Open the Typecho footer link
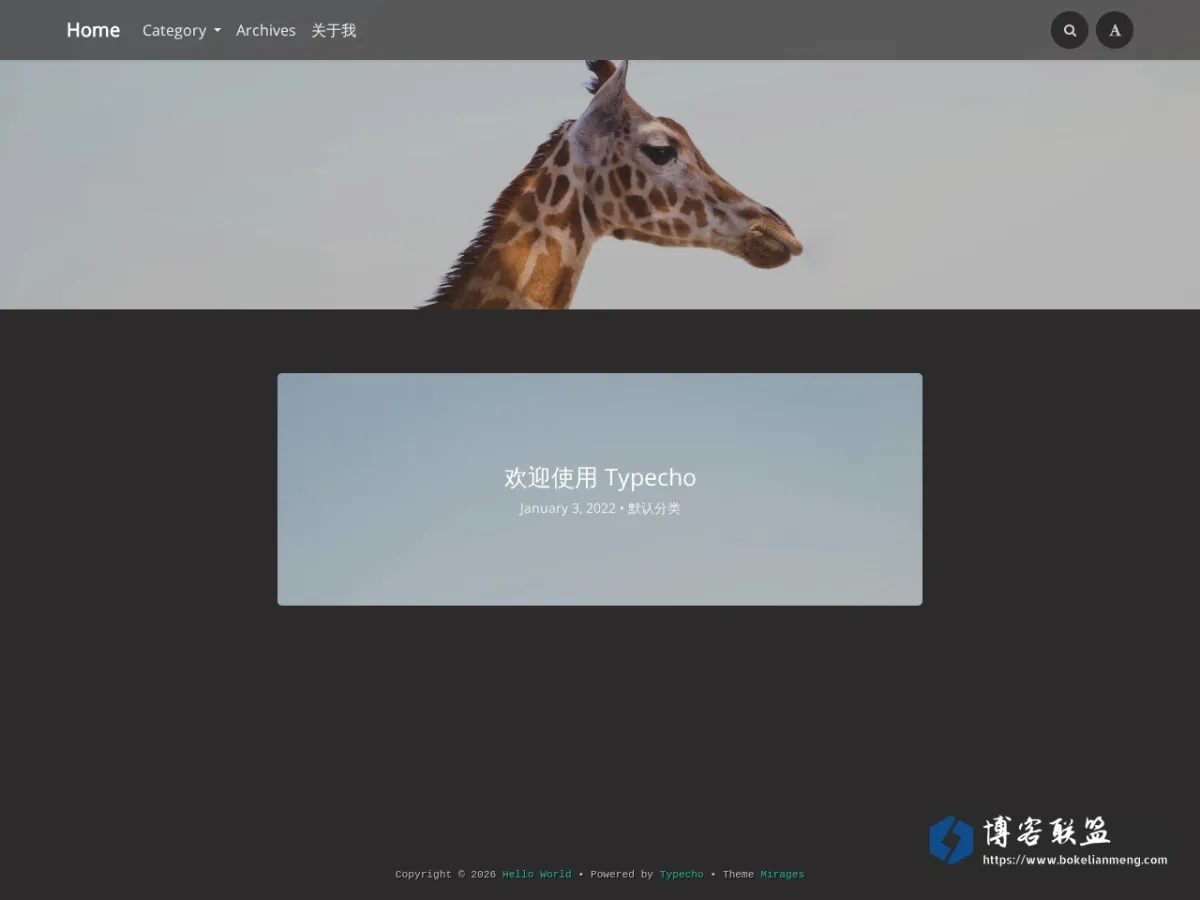 [x=681, y=874]
